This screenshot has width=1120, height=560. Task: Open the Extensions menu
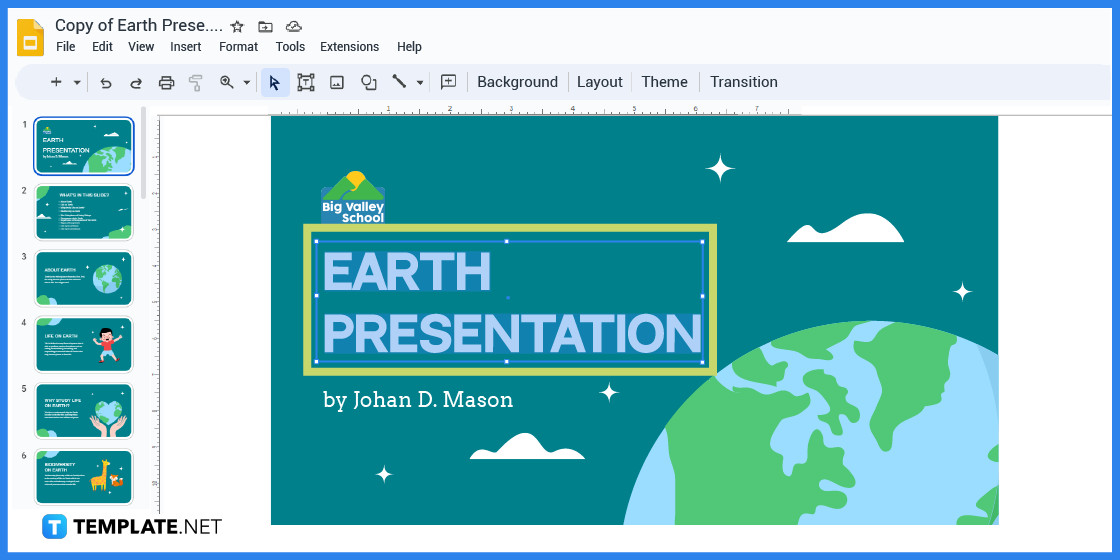(x=349, y=46)
